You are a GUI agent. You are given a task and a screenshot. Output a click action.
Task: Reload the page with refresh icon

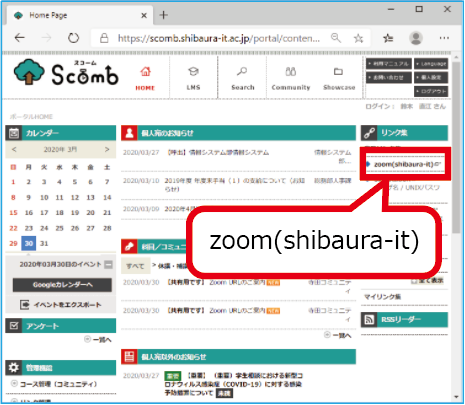[73, 38]
